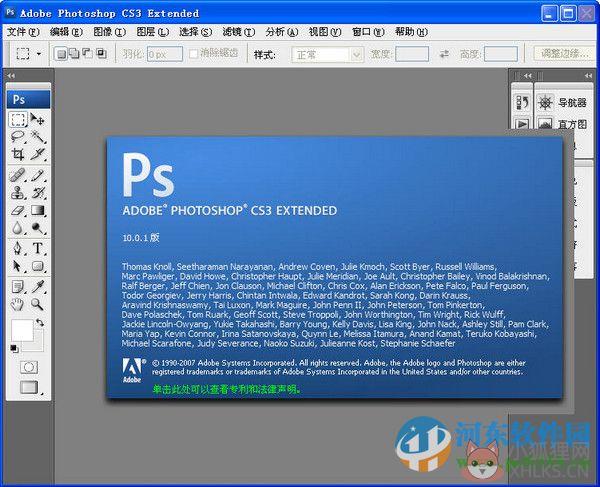The width and height of the screenshot is (600, 487).
Task: Click the 10.0.1 版 version text
Action: [x=141, y=238]
